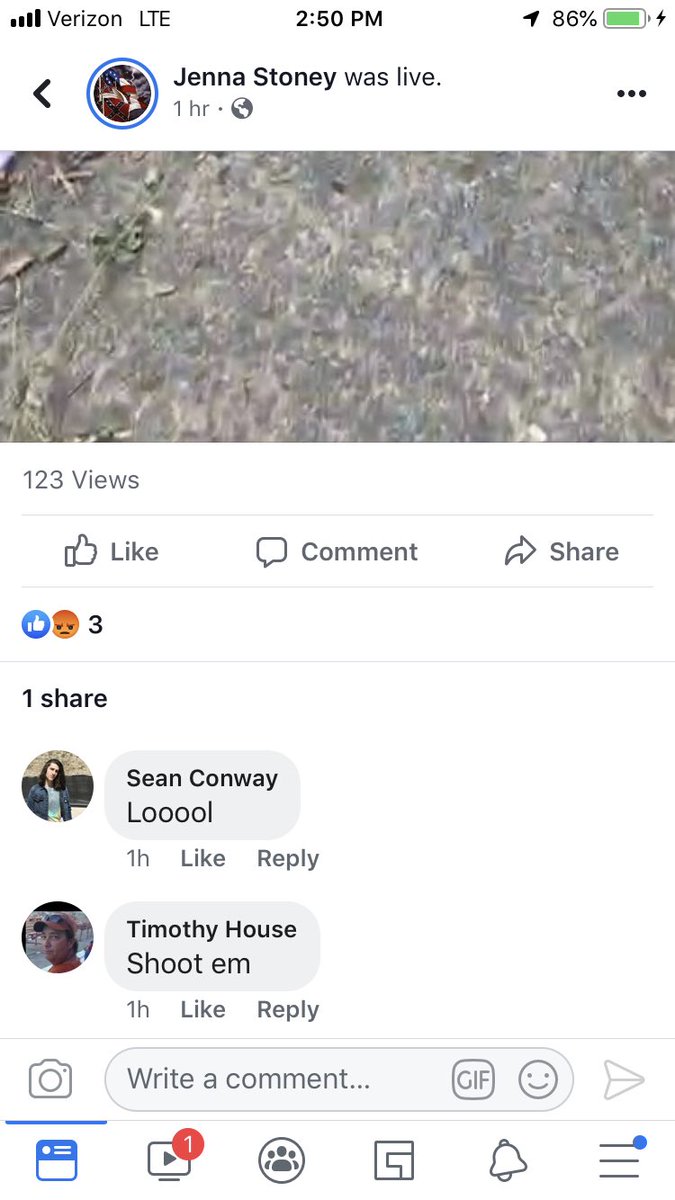This screenshot has width=675, height=1200.
Task: Tap the camera icon beside comment box
Action: [50, 1079]
